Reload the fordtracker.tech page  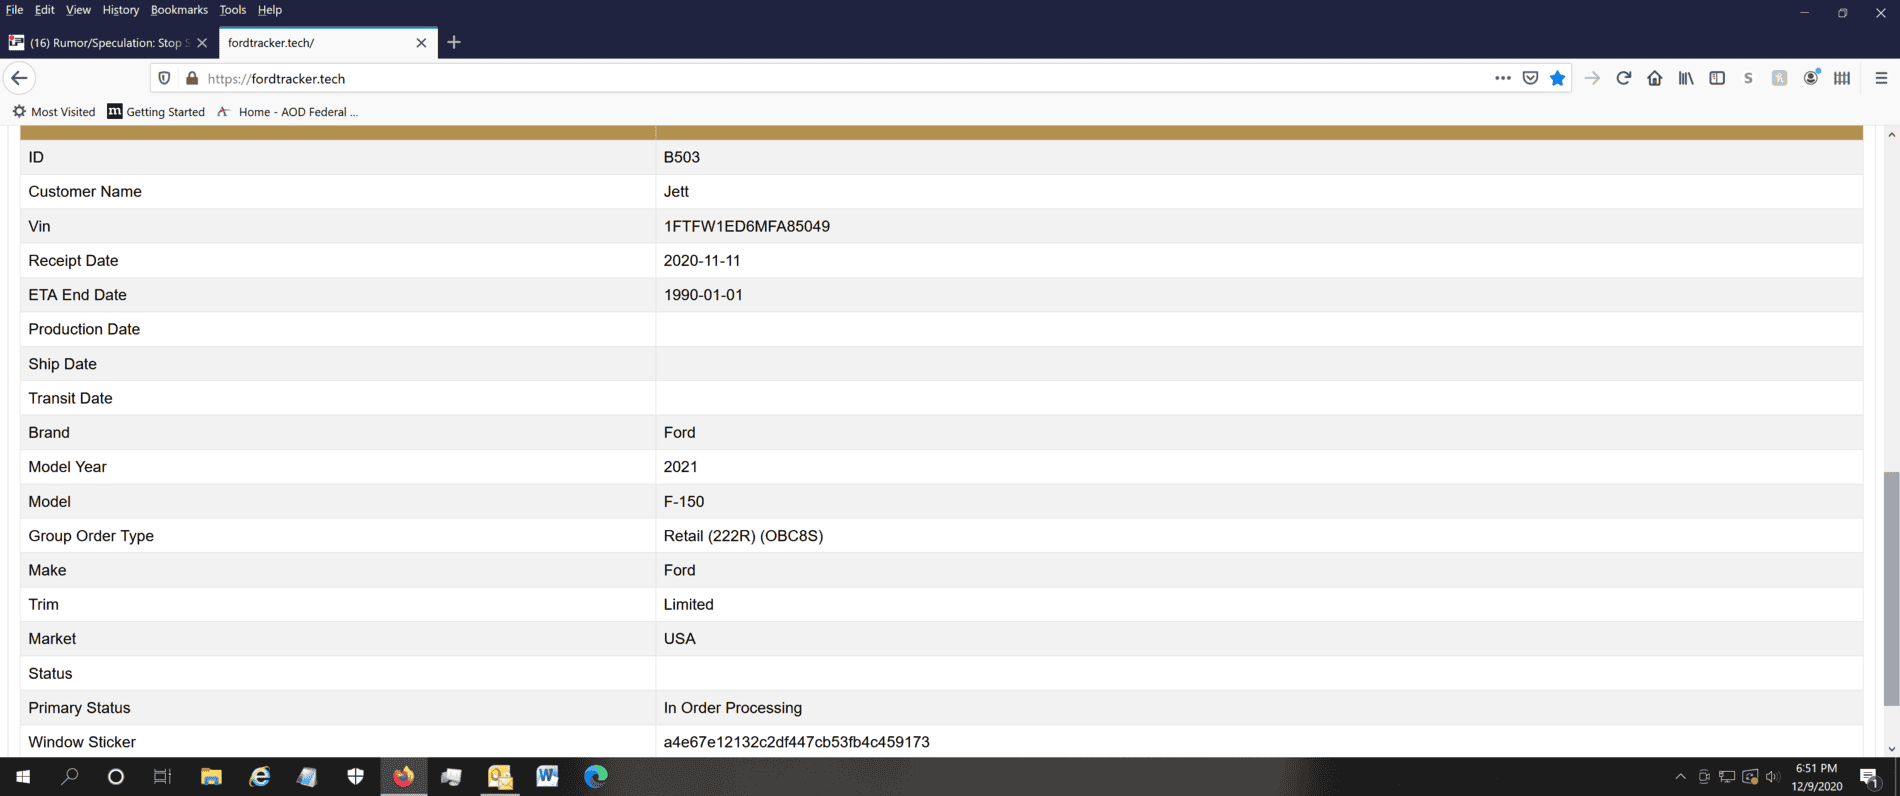tap(1623, 78)
